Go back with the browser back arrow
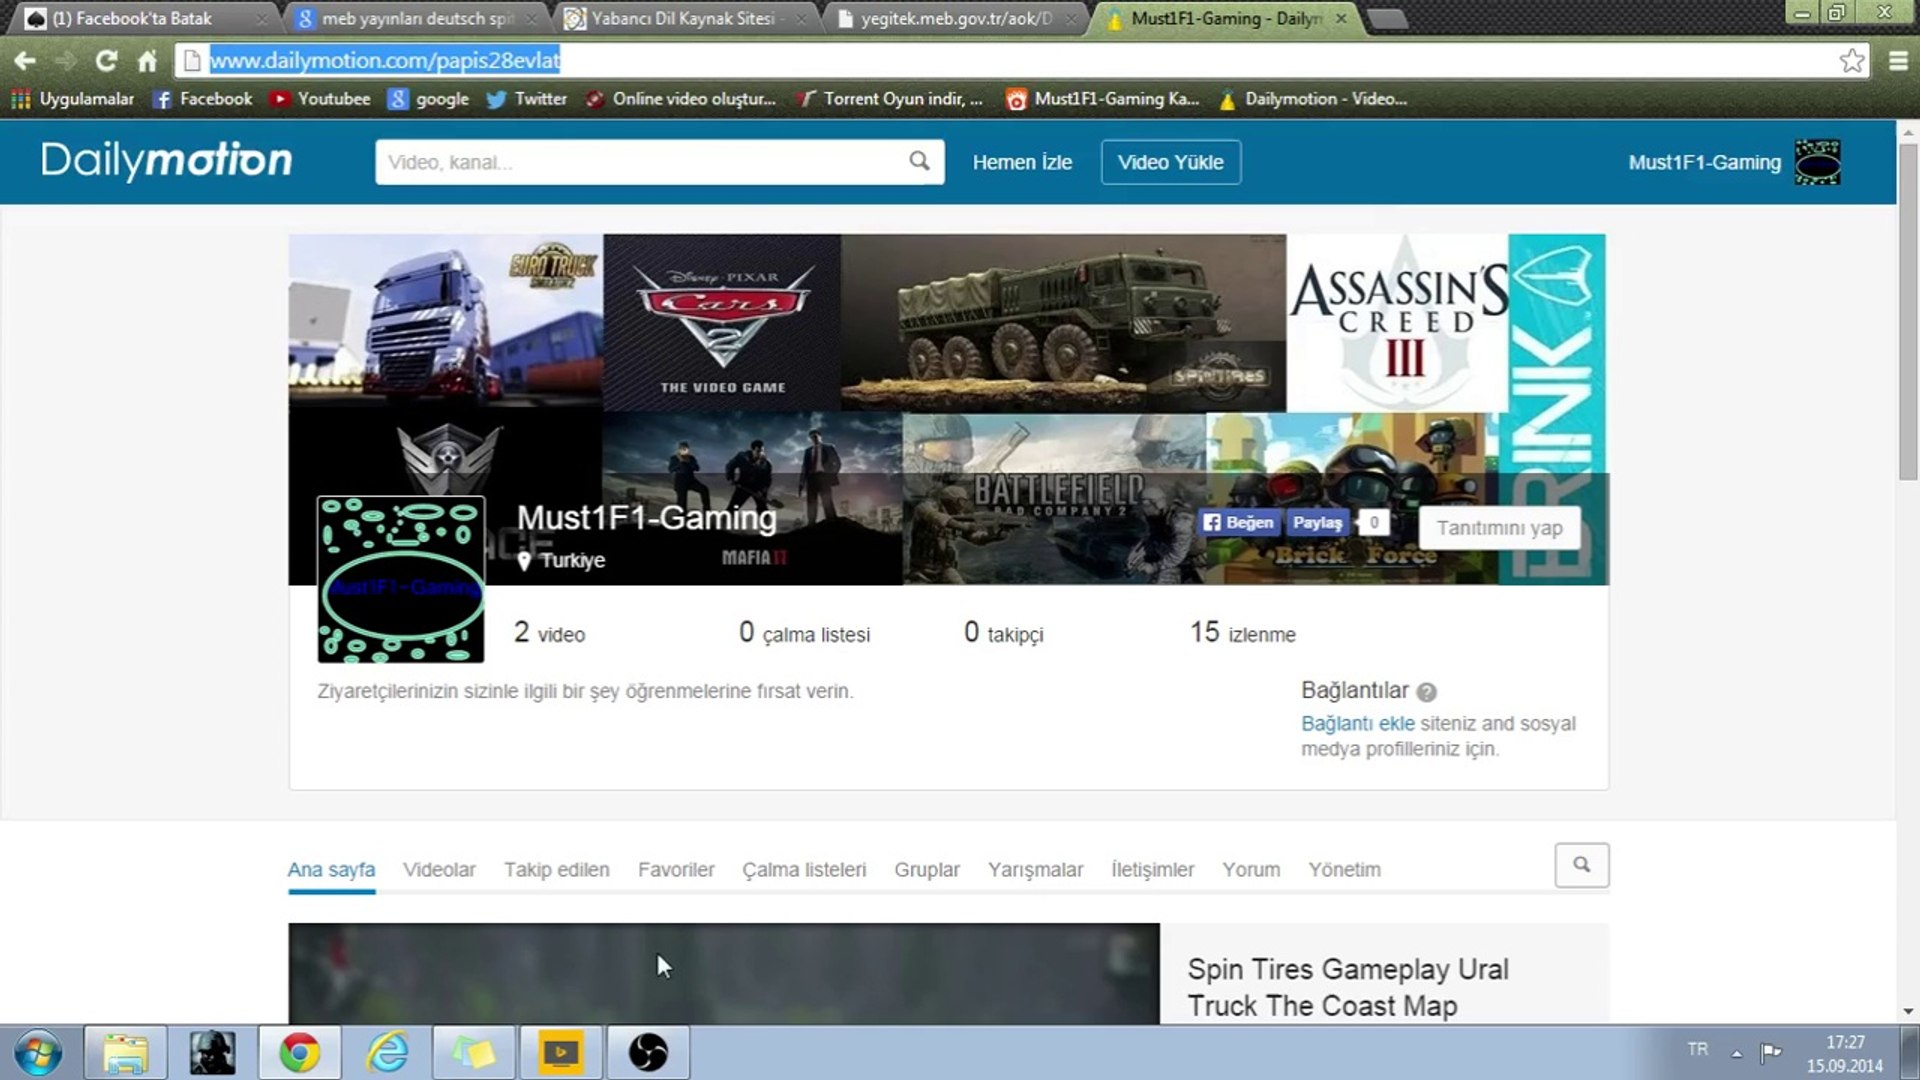This screenshot has width=1920, height=1080. tap(25, 61)
